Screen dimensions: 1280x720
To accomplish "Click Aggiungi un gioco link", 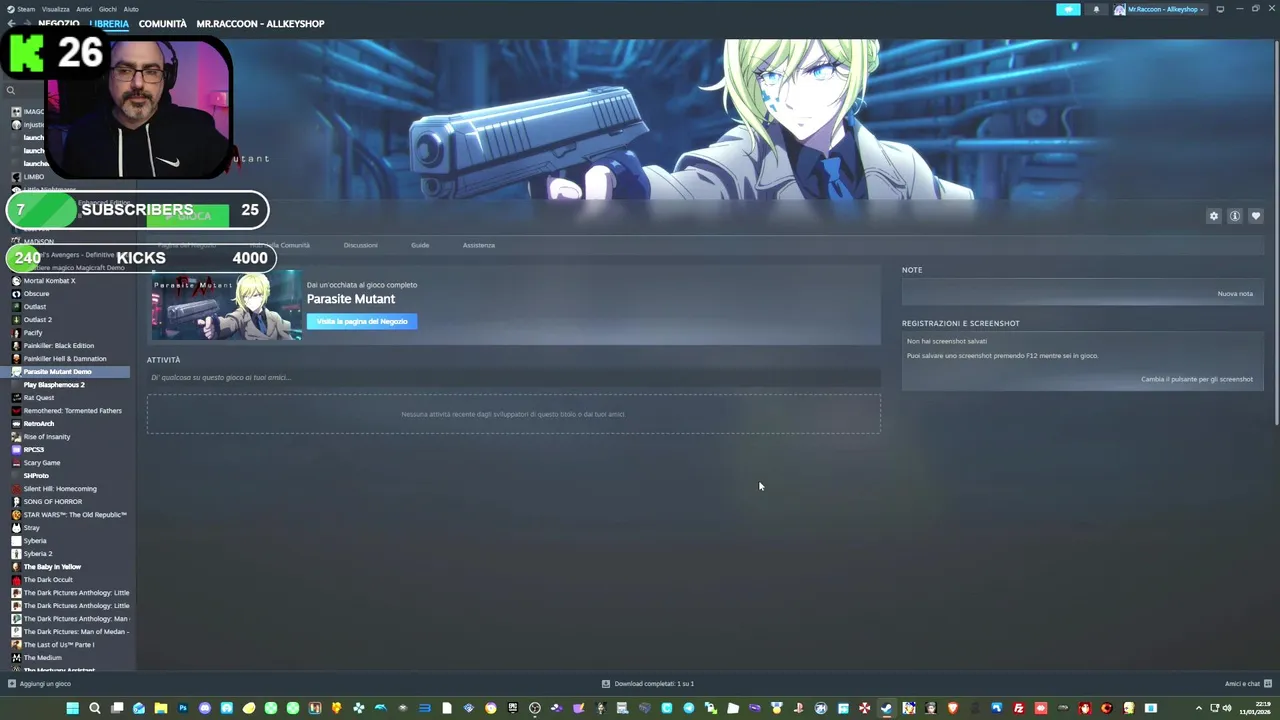I will click(45, 684).
